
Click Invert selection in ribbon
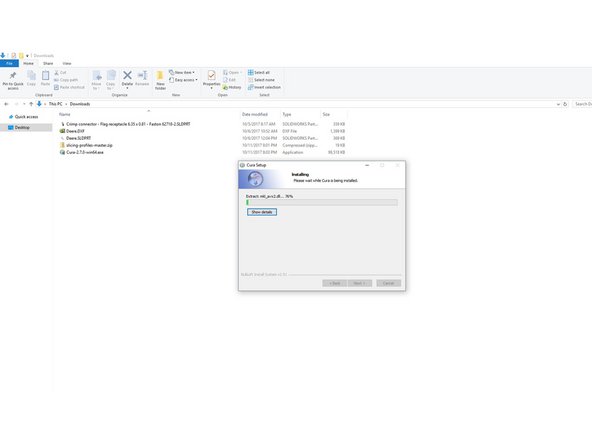pyautogui.click(x=264, y=87)
